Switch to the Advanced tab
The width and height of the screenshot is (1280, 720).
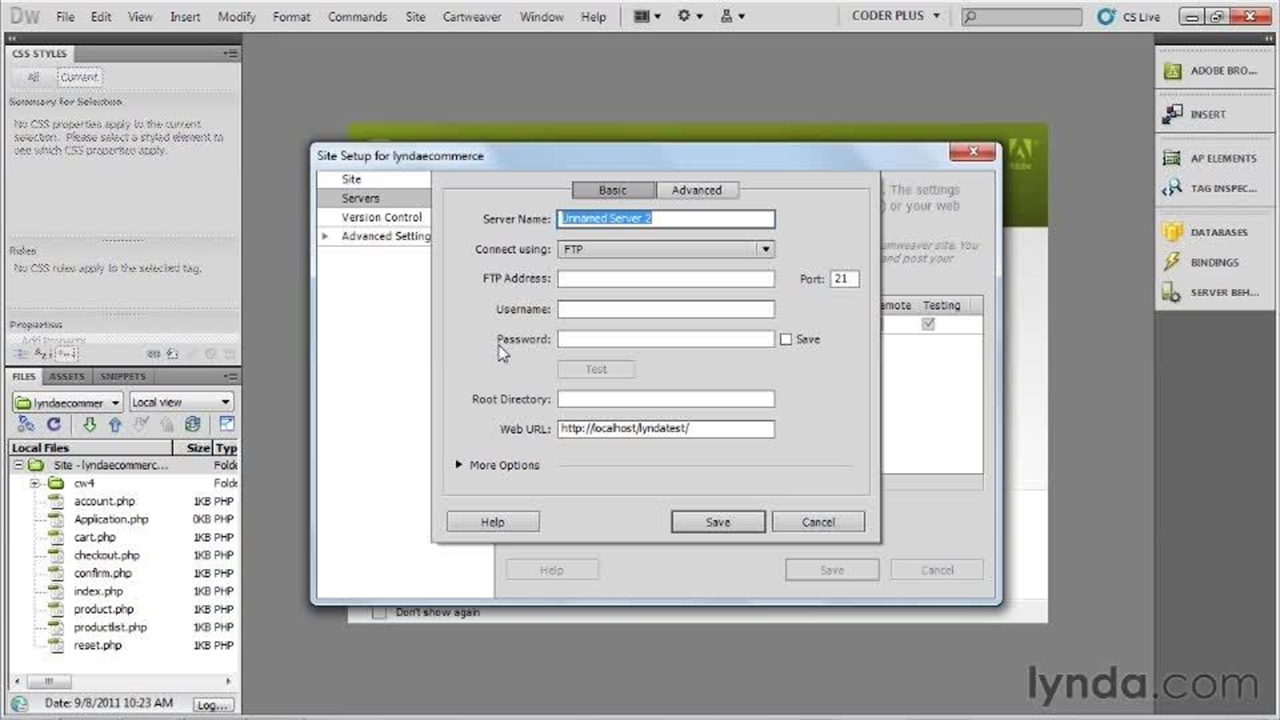(697, 190)
